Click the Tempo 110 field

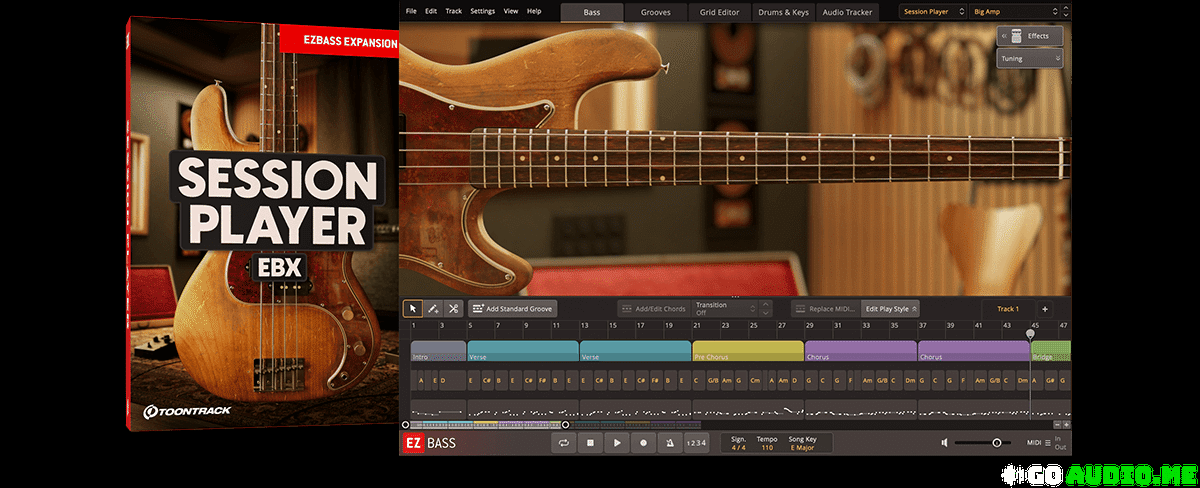(767, 442)
